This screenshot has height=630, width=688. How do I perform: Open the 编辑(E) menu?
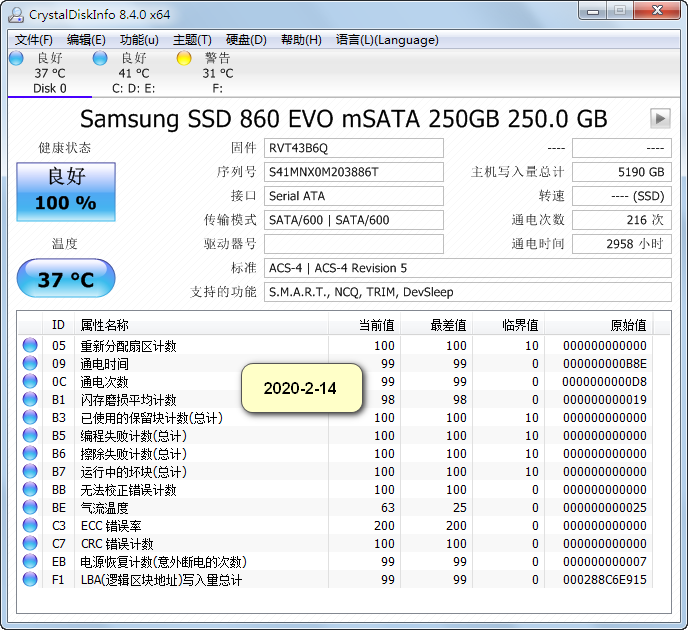pyautogui.click(x=86, y=40)
